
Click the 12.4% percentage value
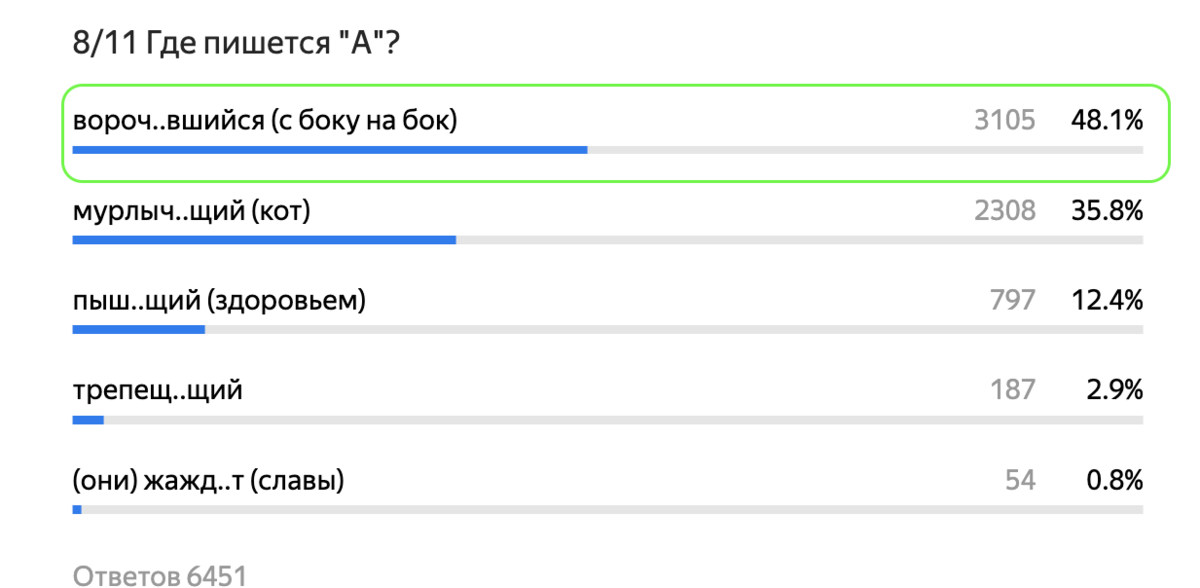tap(1106, 300)
